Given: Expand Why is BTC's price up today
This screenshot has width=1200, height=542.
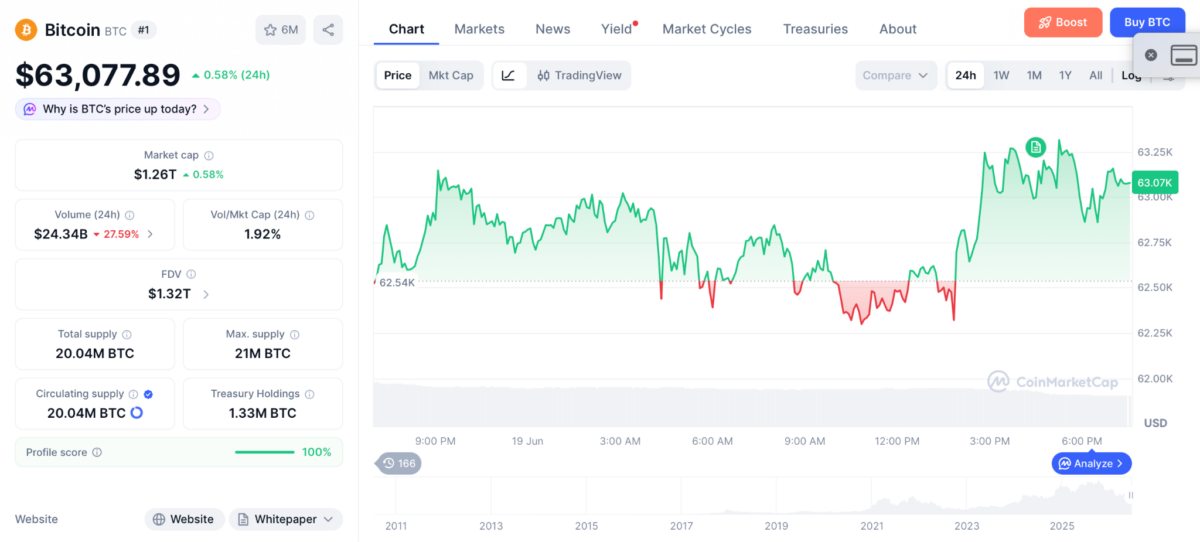Looking at the screenshot, I should pos(118,109).
